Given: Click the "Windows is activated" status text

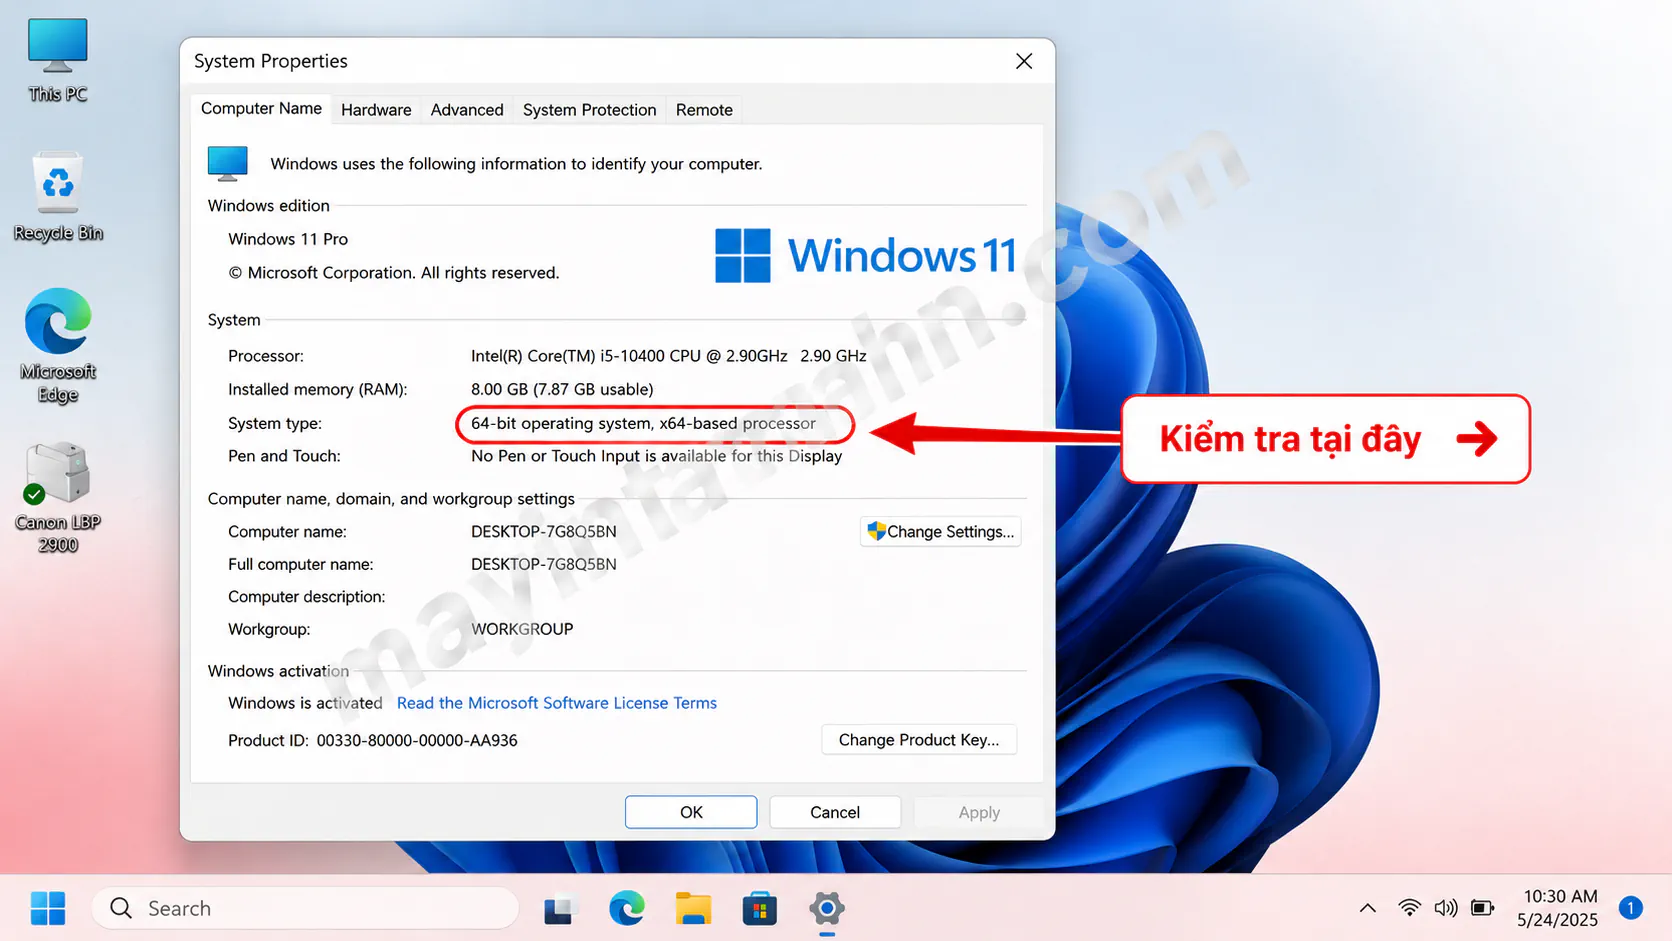Looking at the screenshot, I should pos(305,703).
